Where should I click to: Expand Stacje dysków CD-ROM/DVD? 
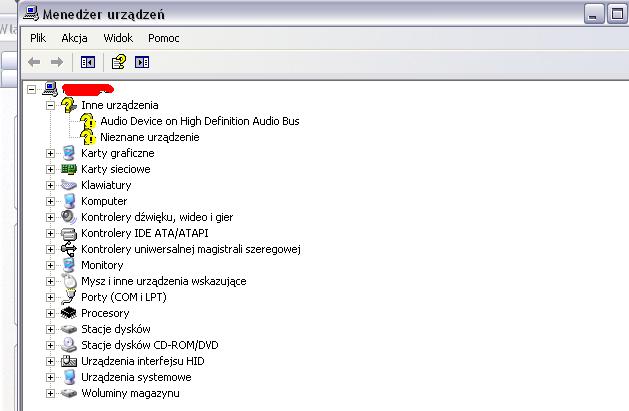tap(50, 345)
